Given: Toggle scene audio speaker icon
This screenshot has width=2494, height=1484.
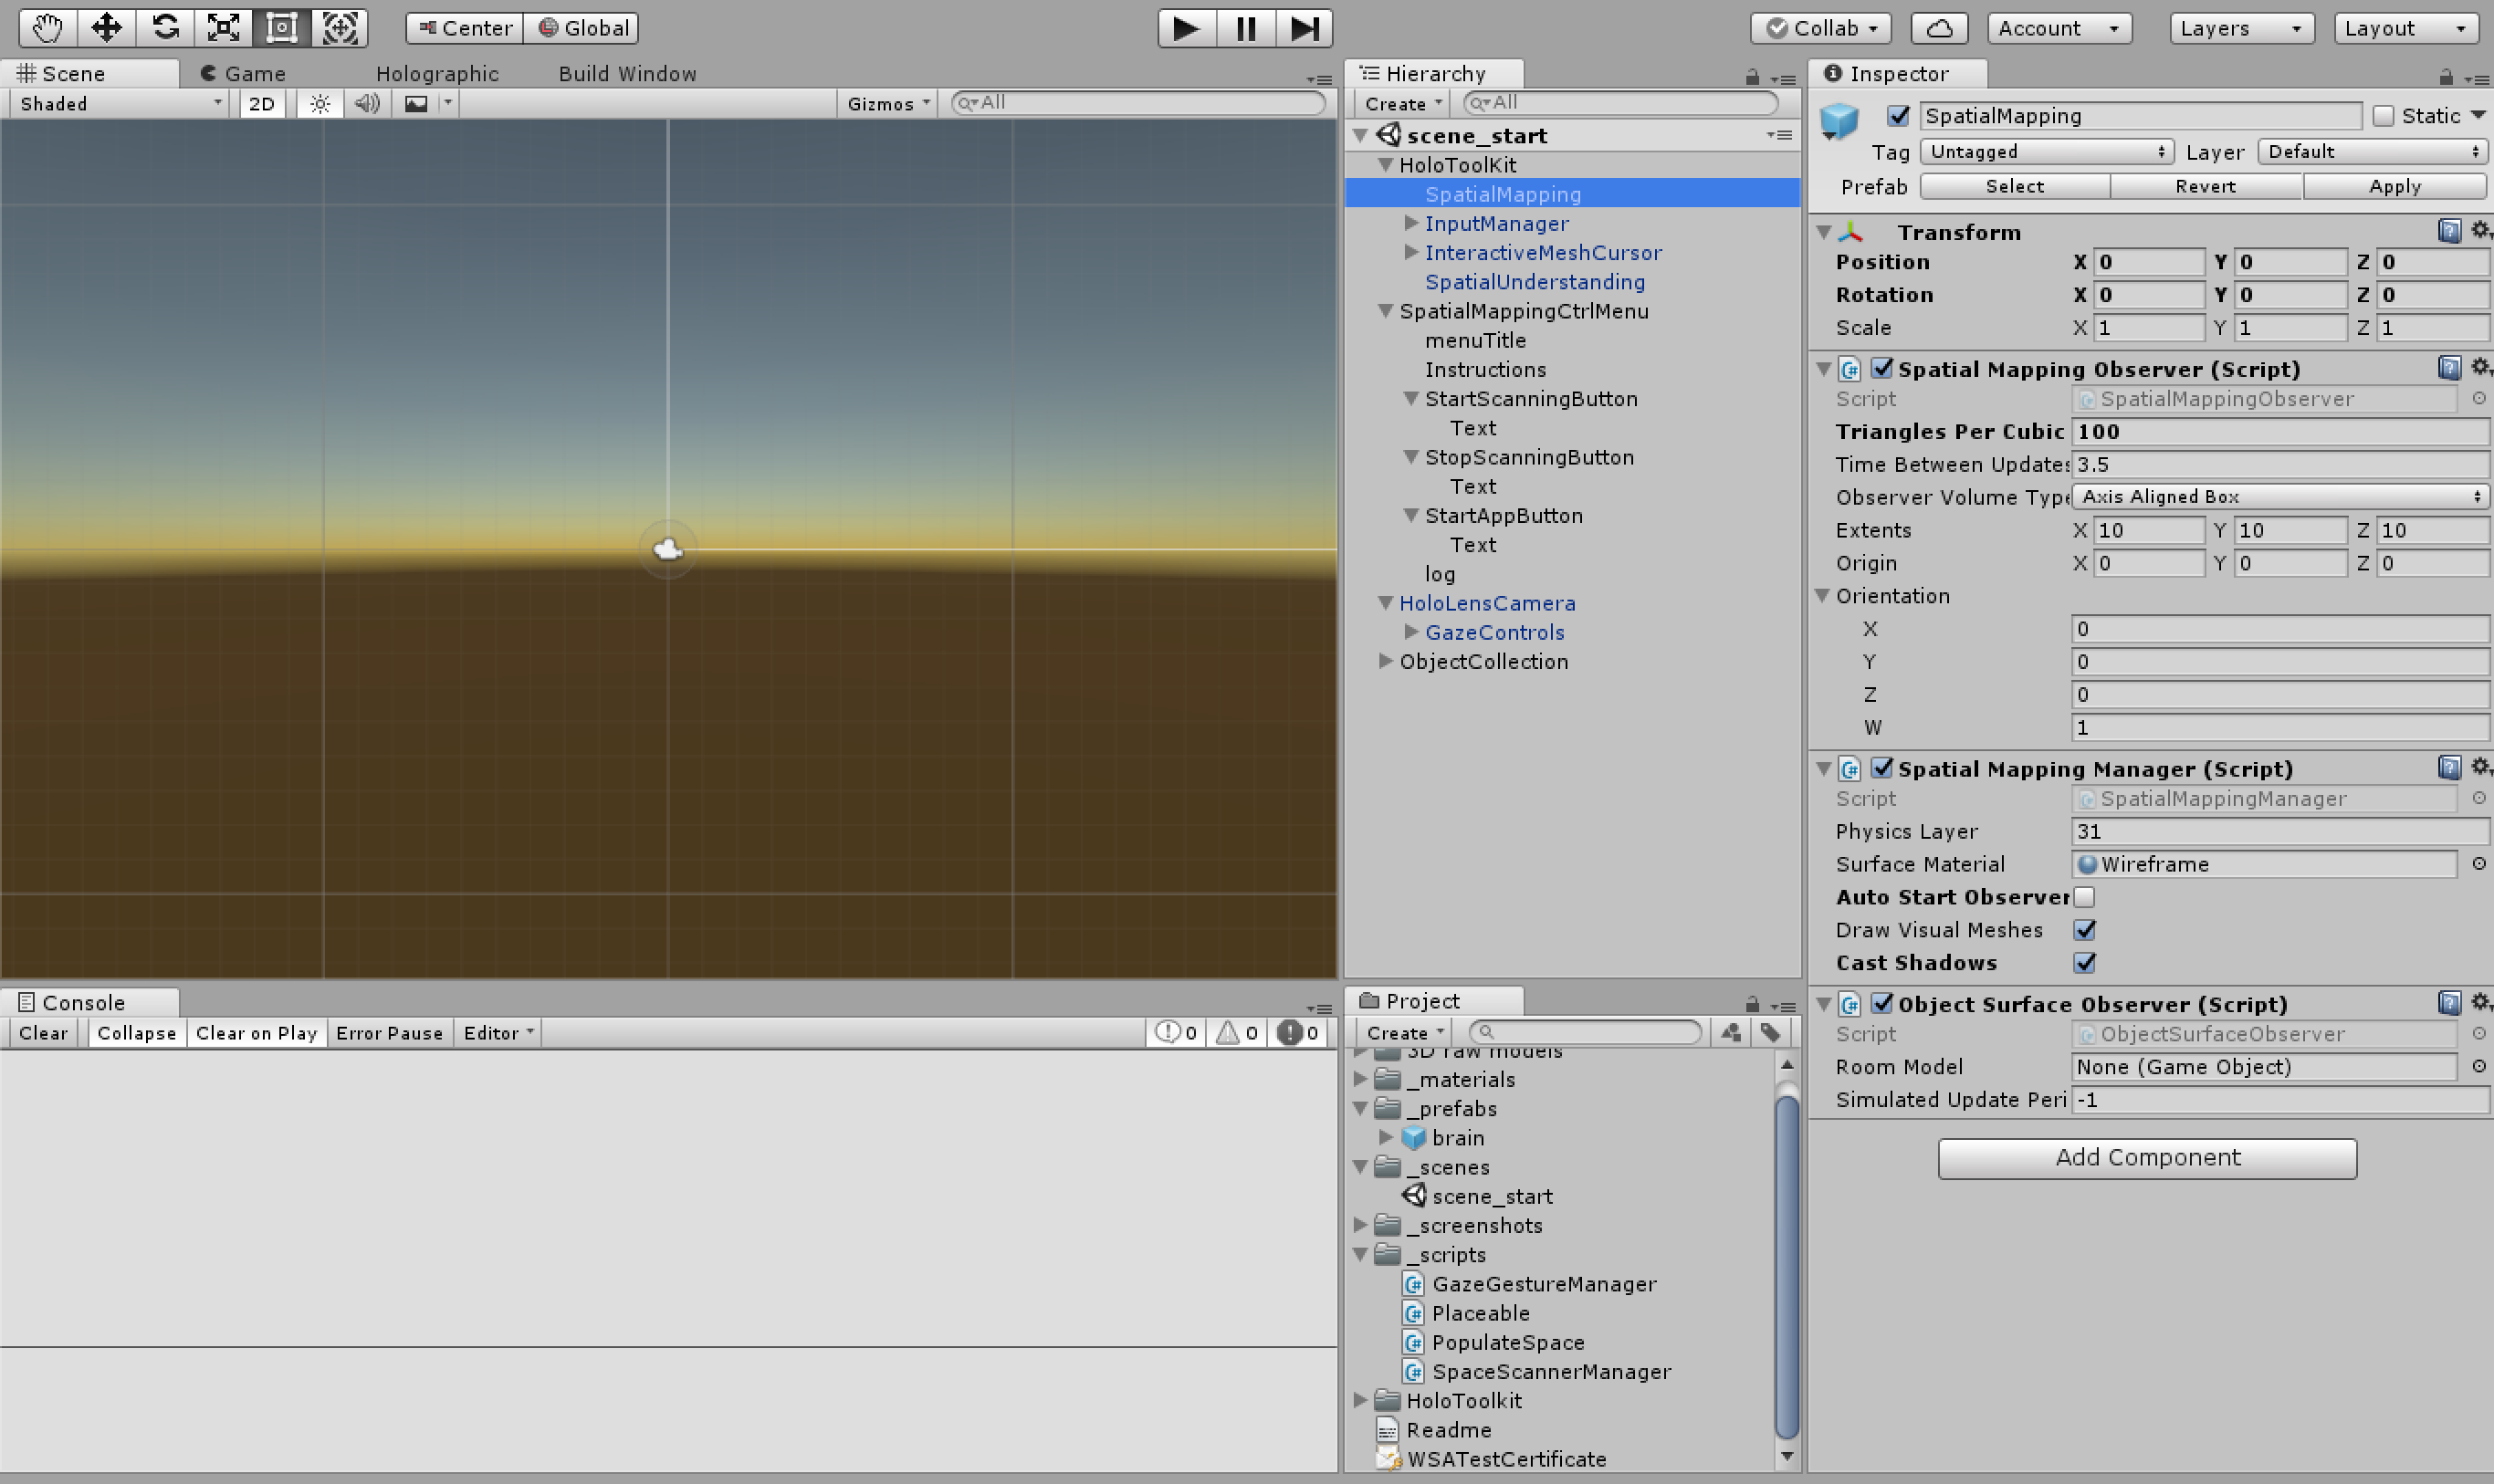Looking at the screenshot, I should [367, 104].
